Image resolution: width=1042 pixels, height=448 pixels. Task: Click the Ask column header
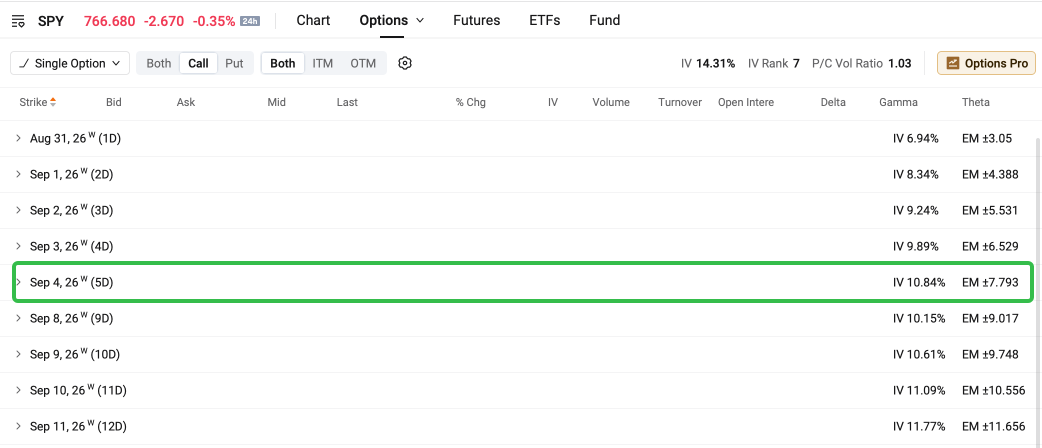[x=186, y=102]
